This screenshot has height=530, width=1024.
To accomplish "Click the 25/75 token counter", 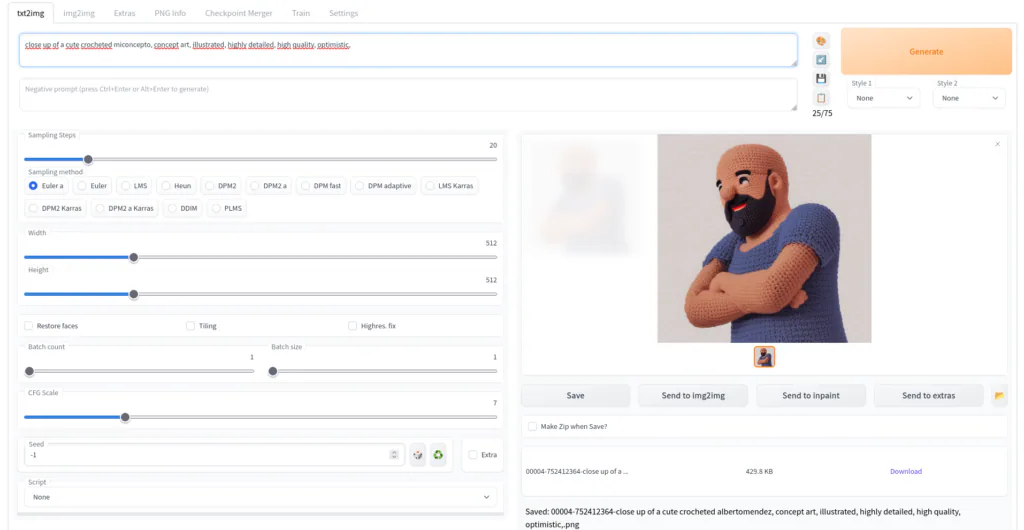I will coord(822,113).
